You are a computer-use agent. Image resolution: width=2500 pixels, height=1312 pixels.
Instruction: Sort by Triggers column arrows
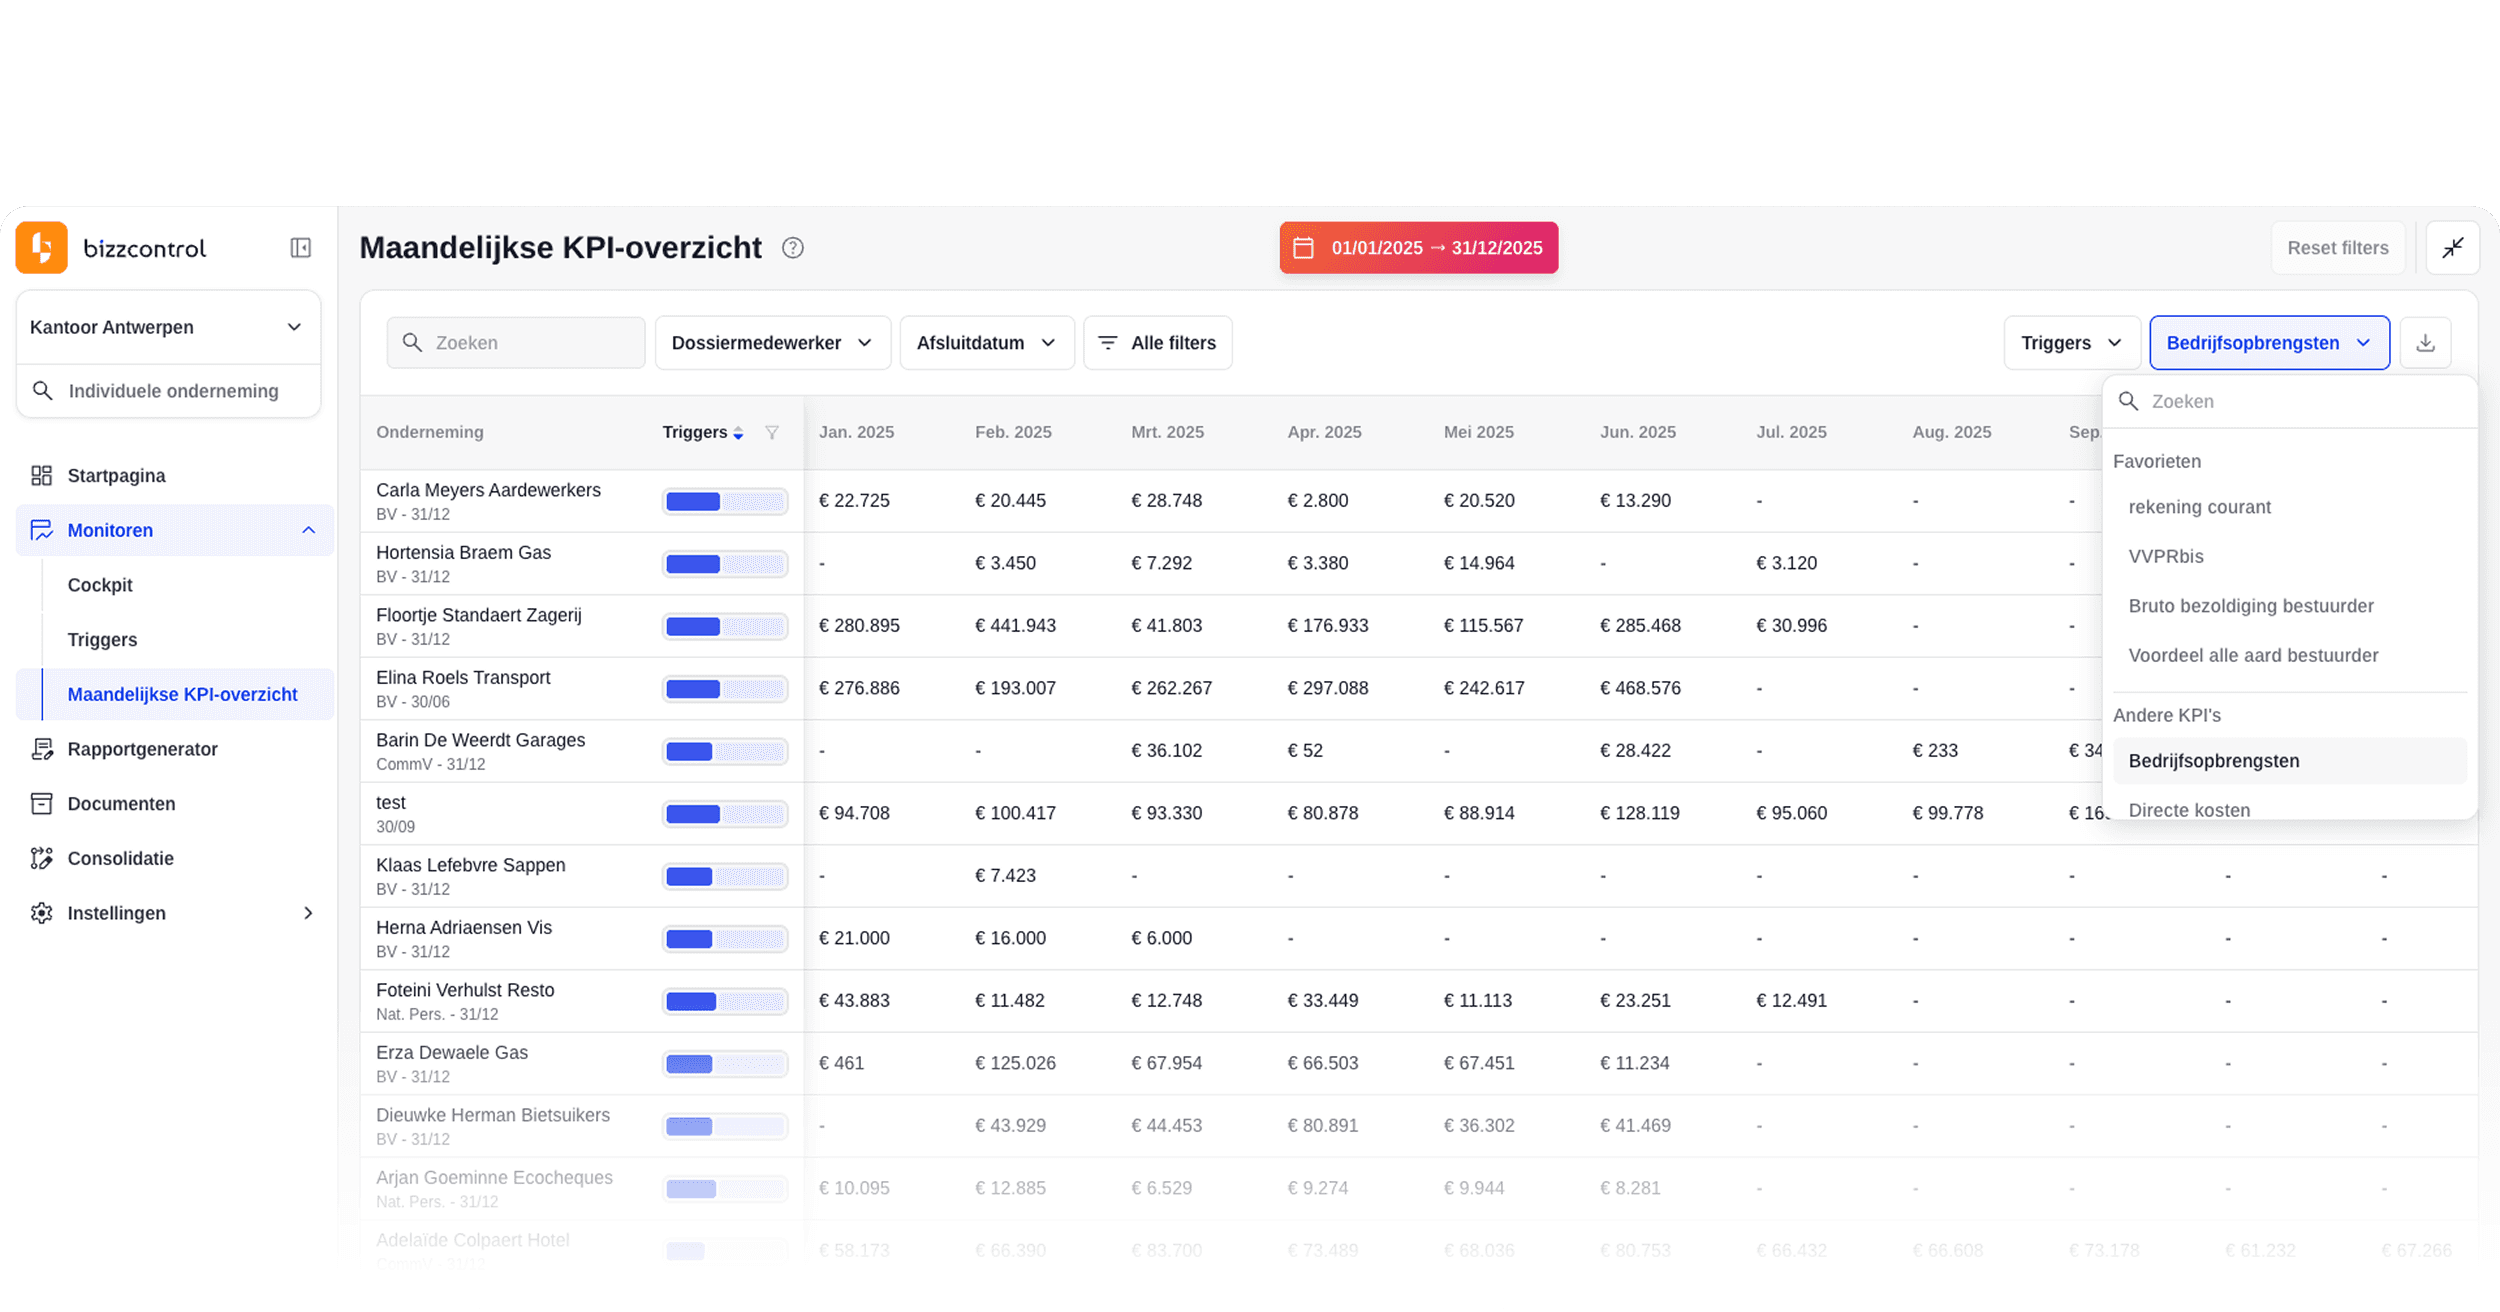(x=738, y=433)
